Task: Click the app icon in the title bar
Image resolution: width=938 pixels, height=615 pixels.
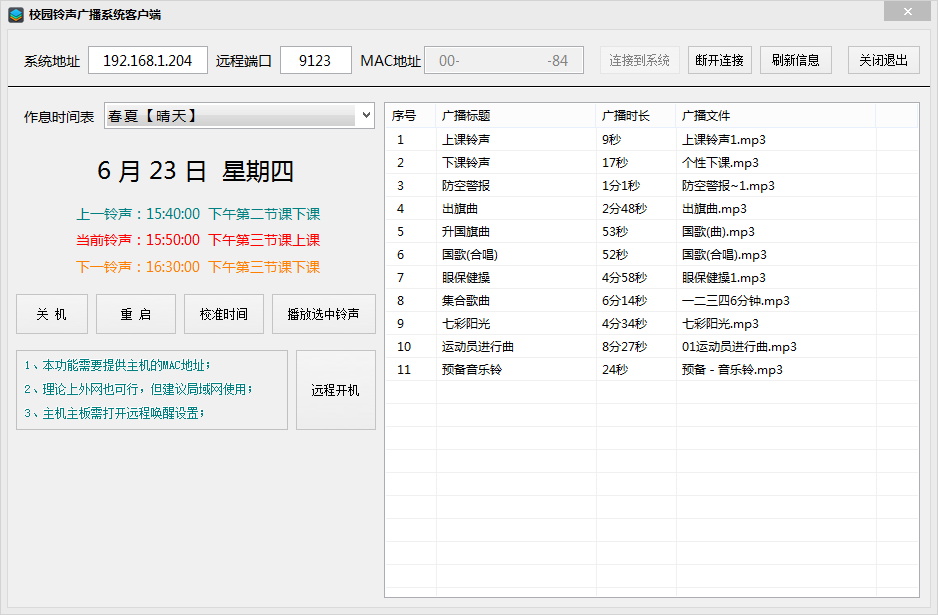Action: [14, 13]
